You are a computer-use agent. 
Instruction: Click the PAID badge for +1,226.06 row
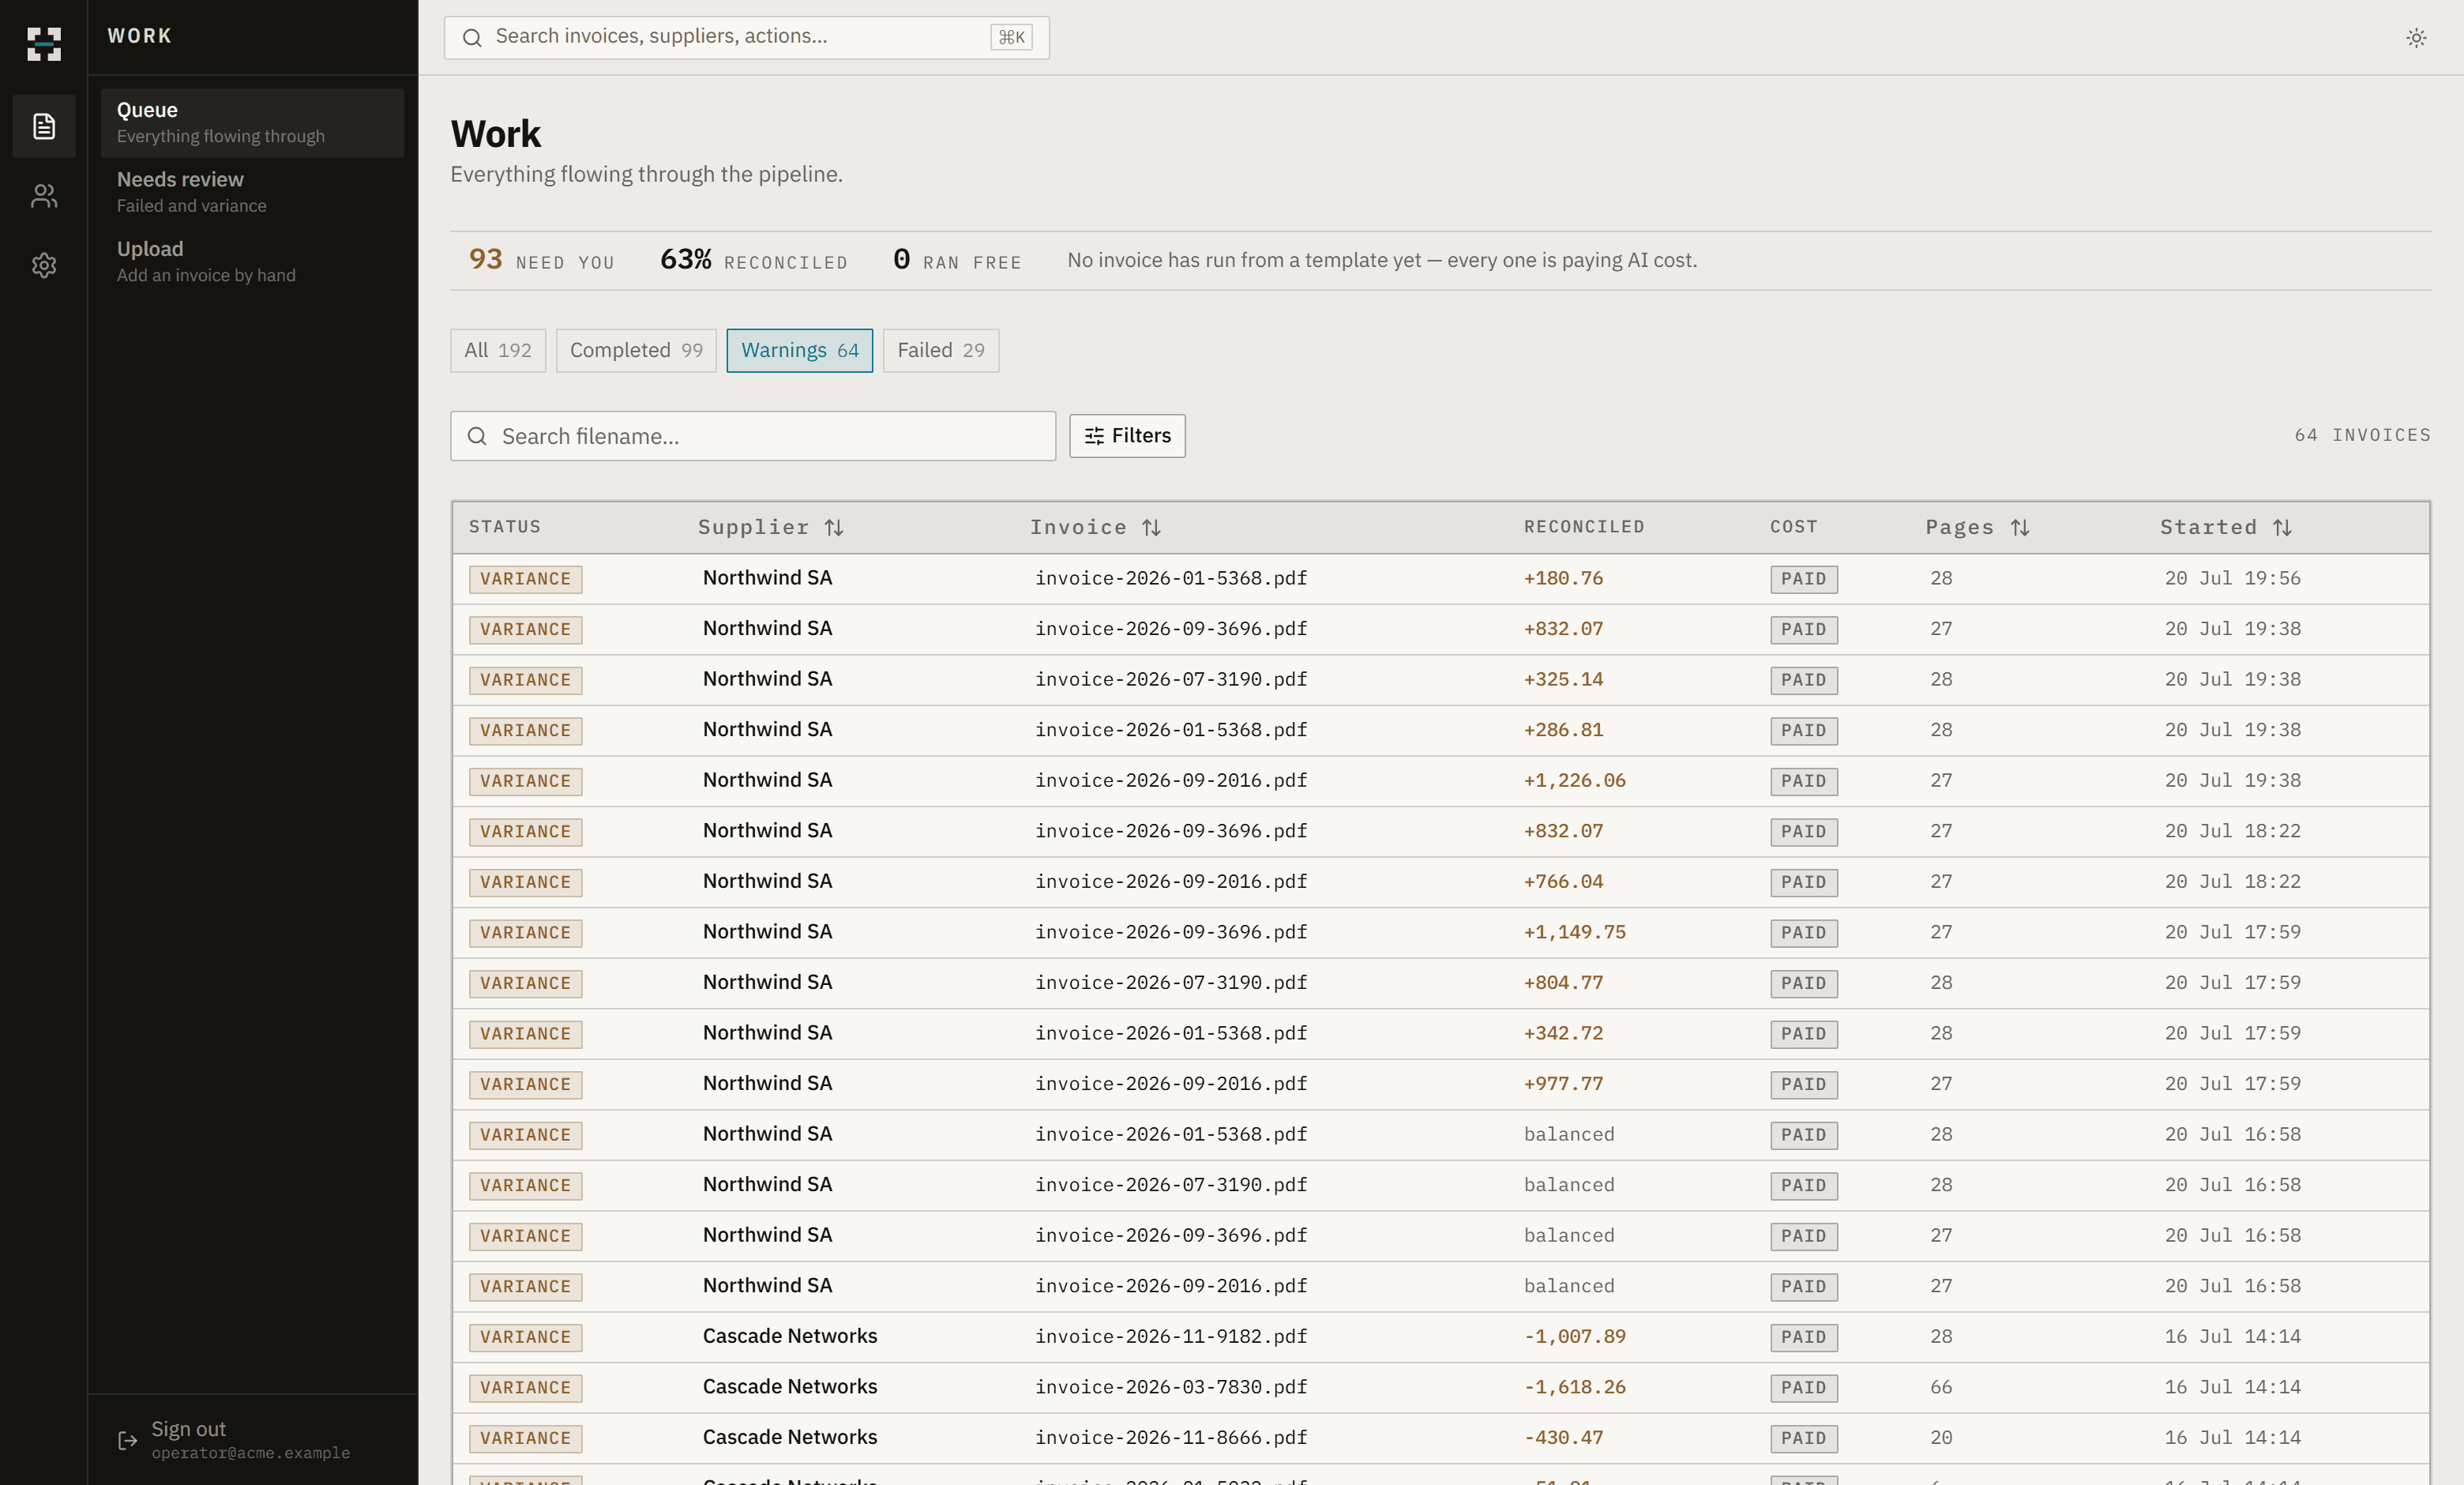1803,781
